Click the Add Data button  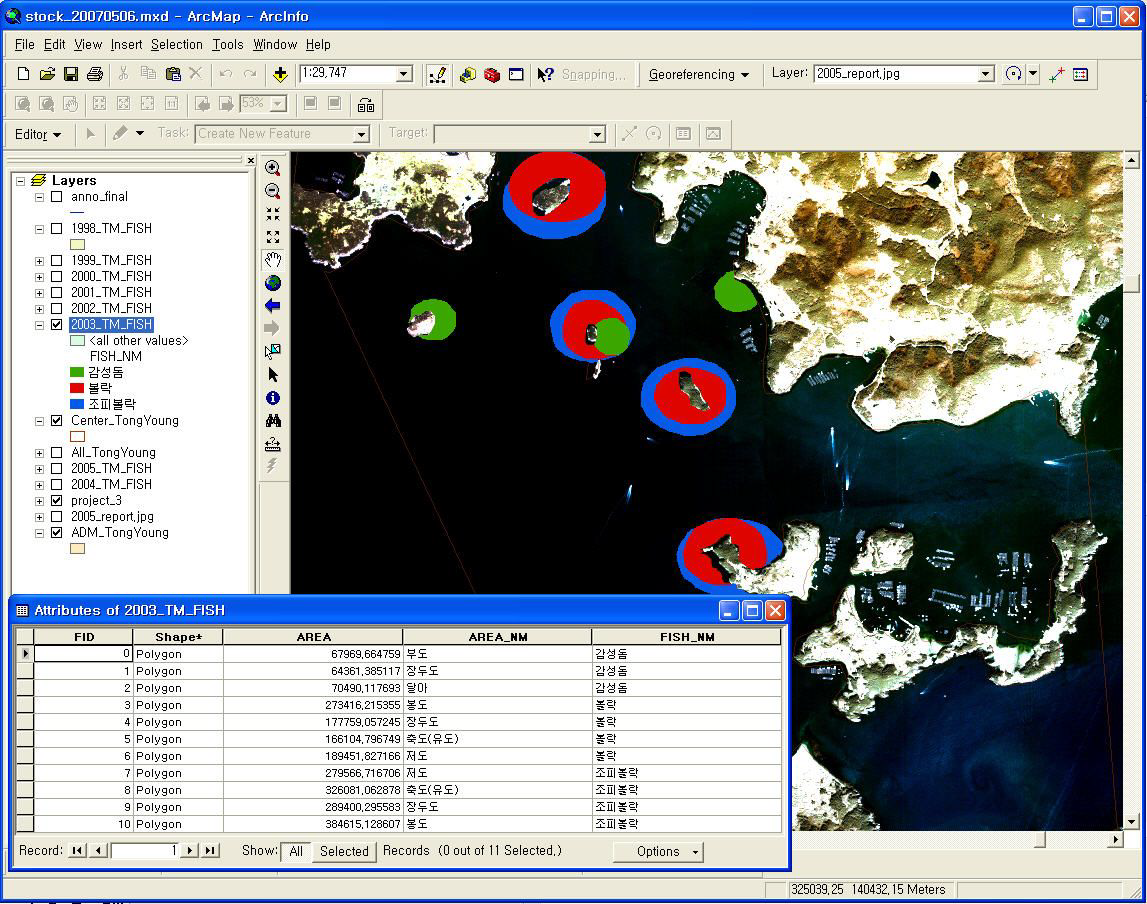tap(280, 74)
